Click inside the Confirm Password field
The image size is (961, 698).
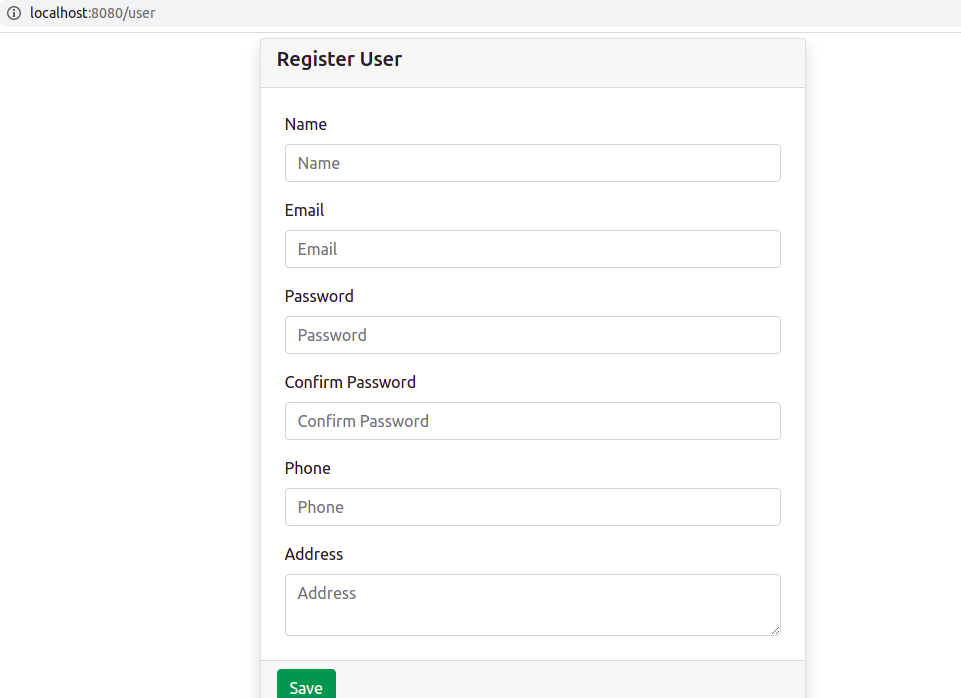532,421
